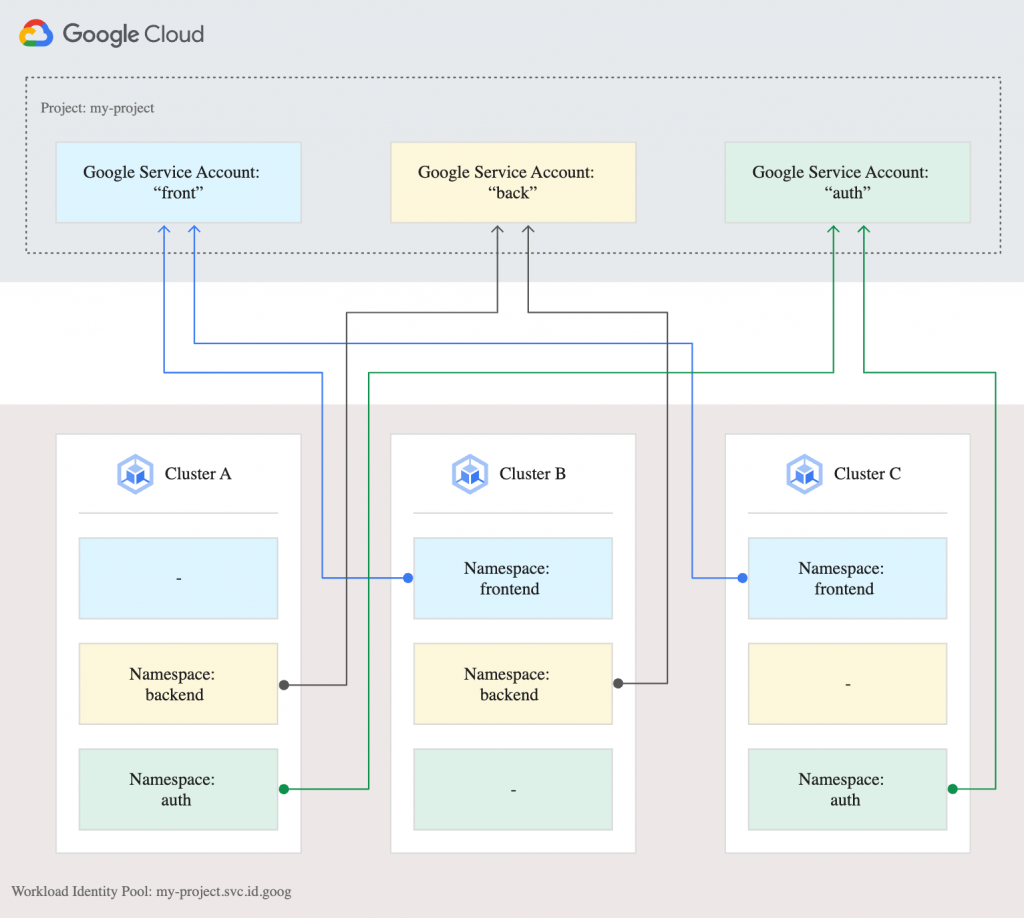Click the Workload Identity Pool footer text
This screenshot has height=918, width=1024.
tap(152, 891)
